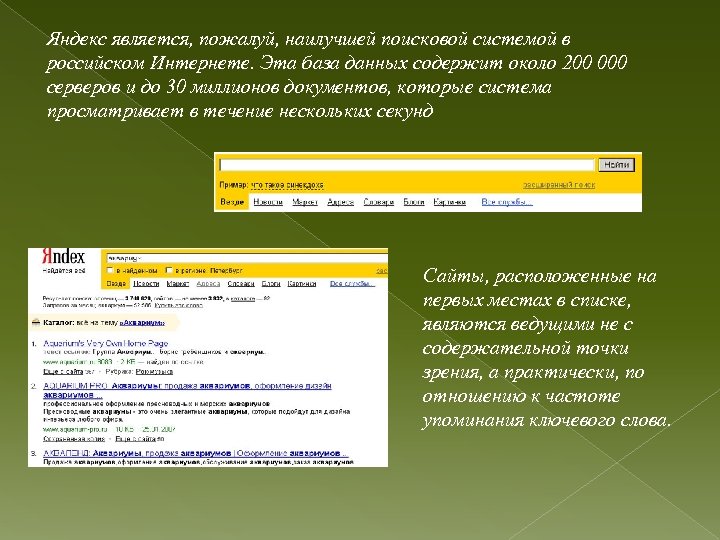
Task: Open Адреса tab on results page
Action: (208, 284)
